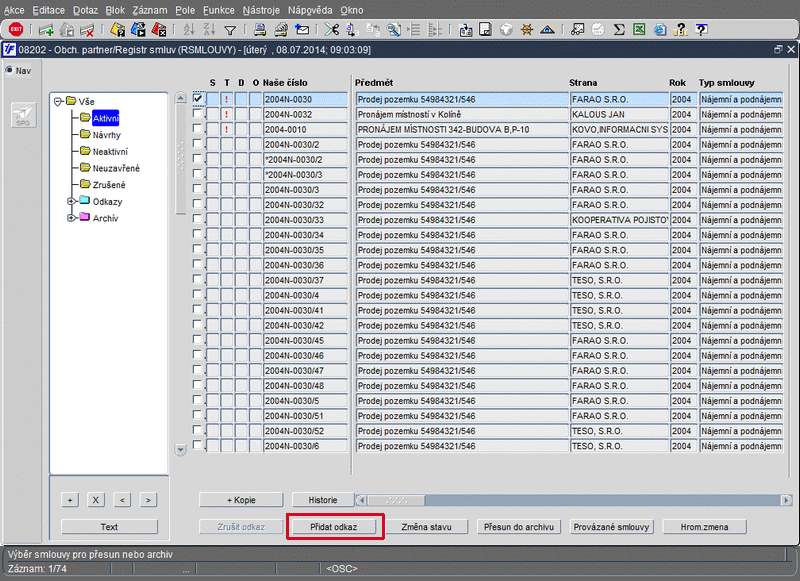Check the checkbox for row 2004-0010
This screenshot has width=800, height=581.
point(197,128)
